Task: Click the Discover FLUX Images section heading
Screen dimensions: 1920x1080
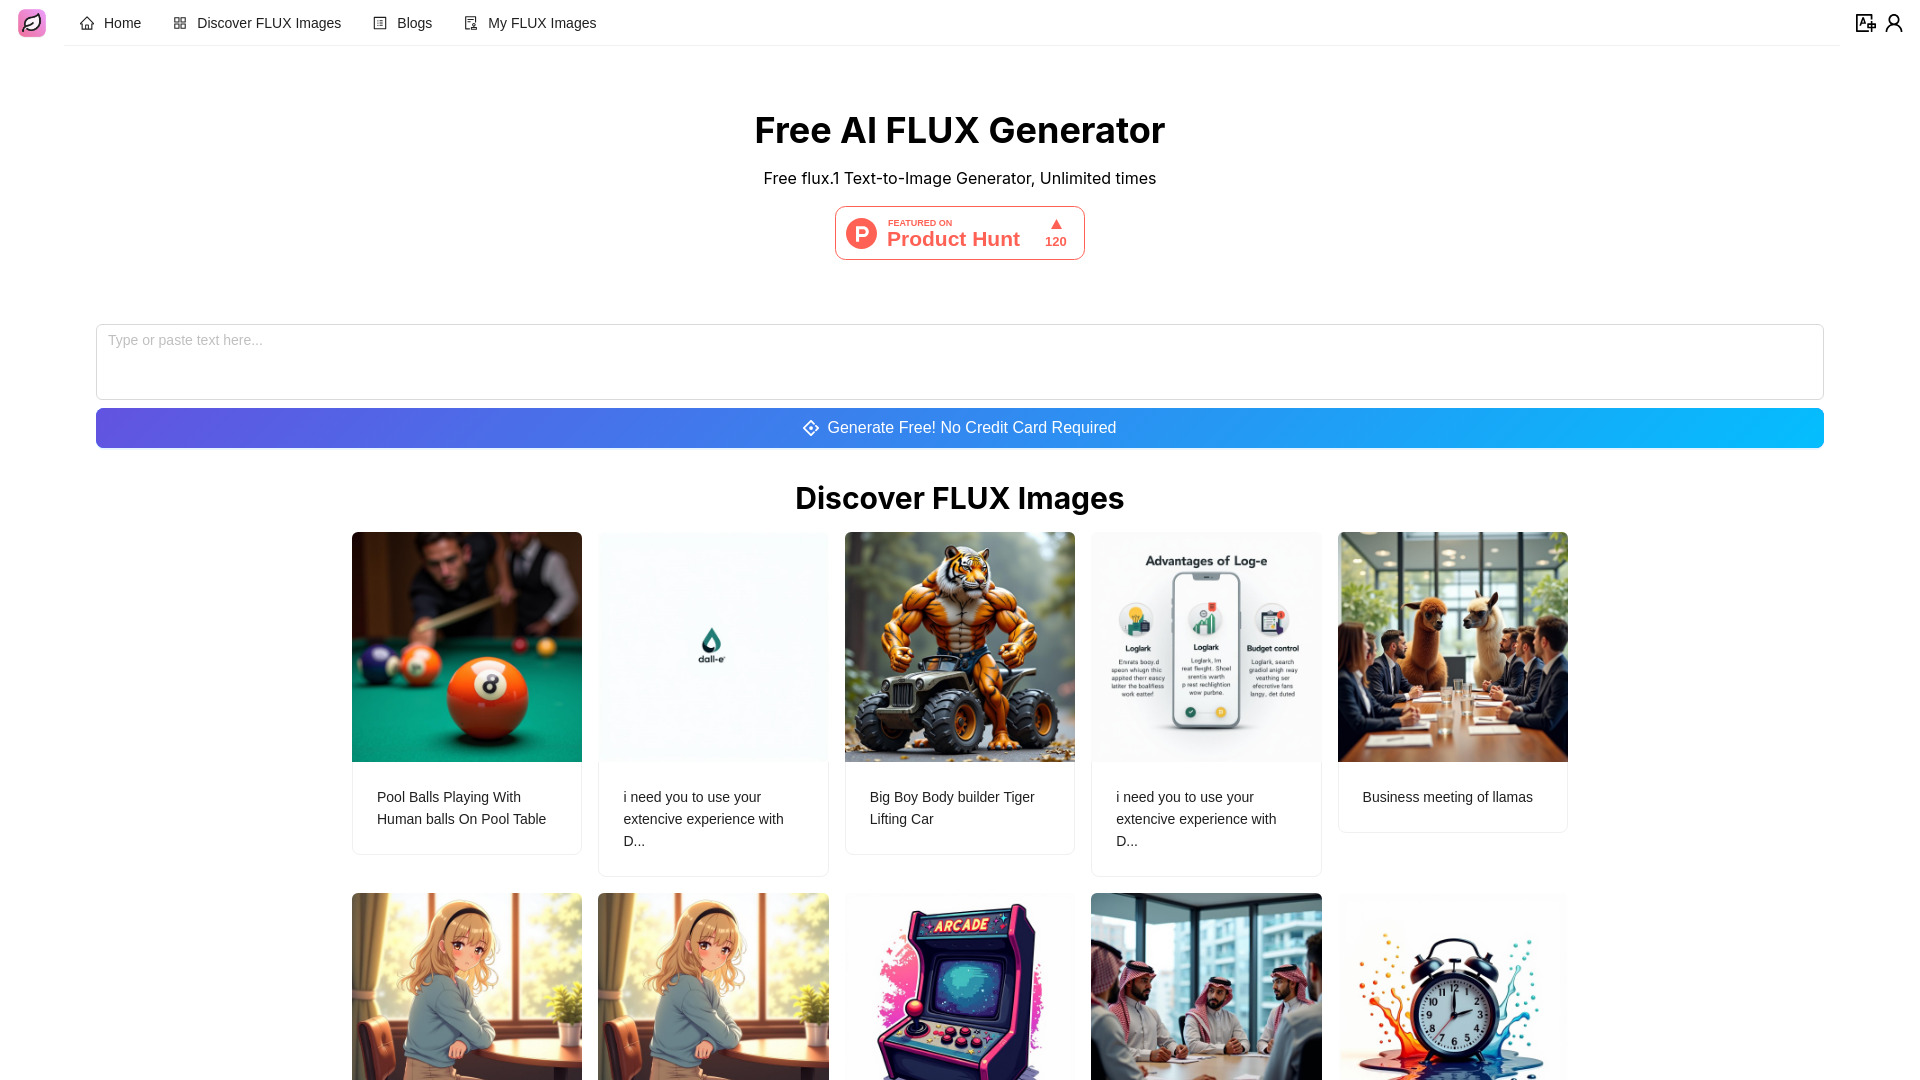Action: click(x=959, y=498)
